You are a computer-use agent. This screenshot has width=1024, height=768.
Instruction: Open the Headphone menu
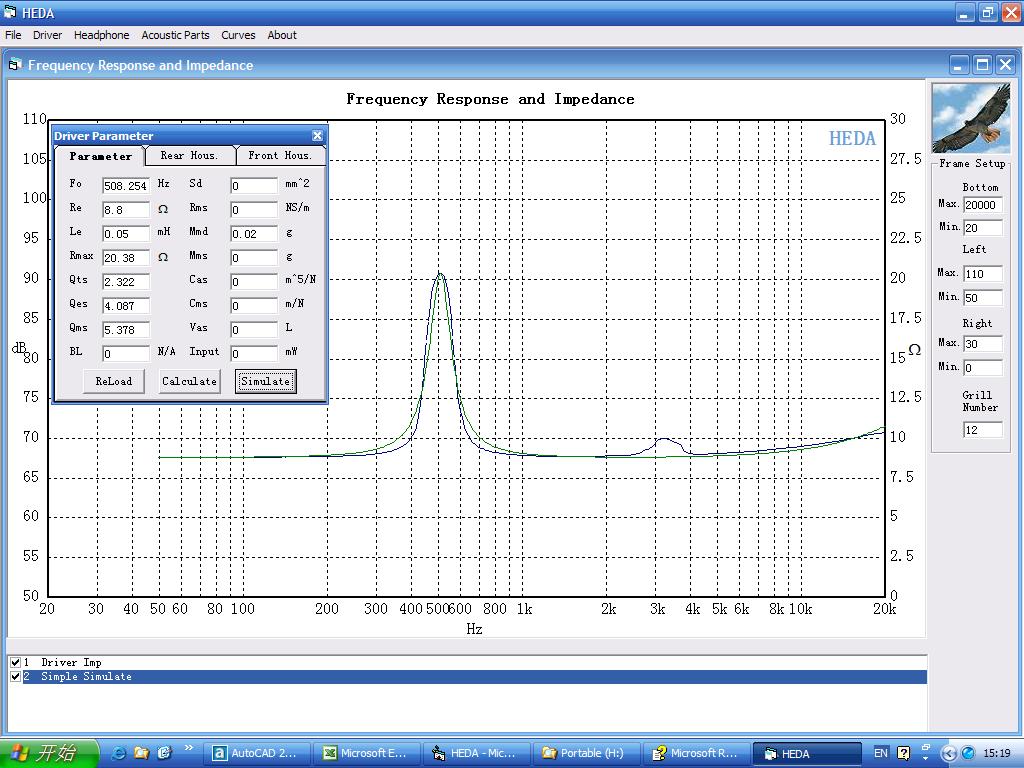101,35
